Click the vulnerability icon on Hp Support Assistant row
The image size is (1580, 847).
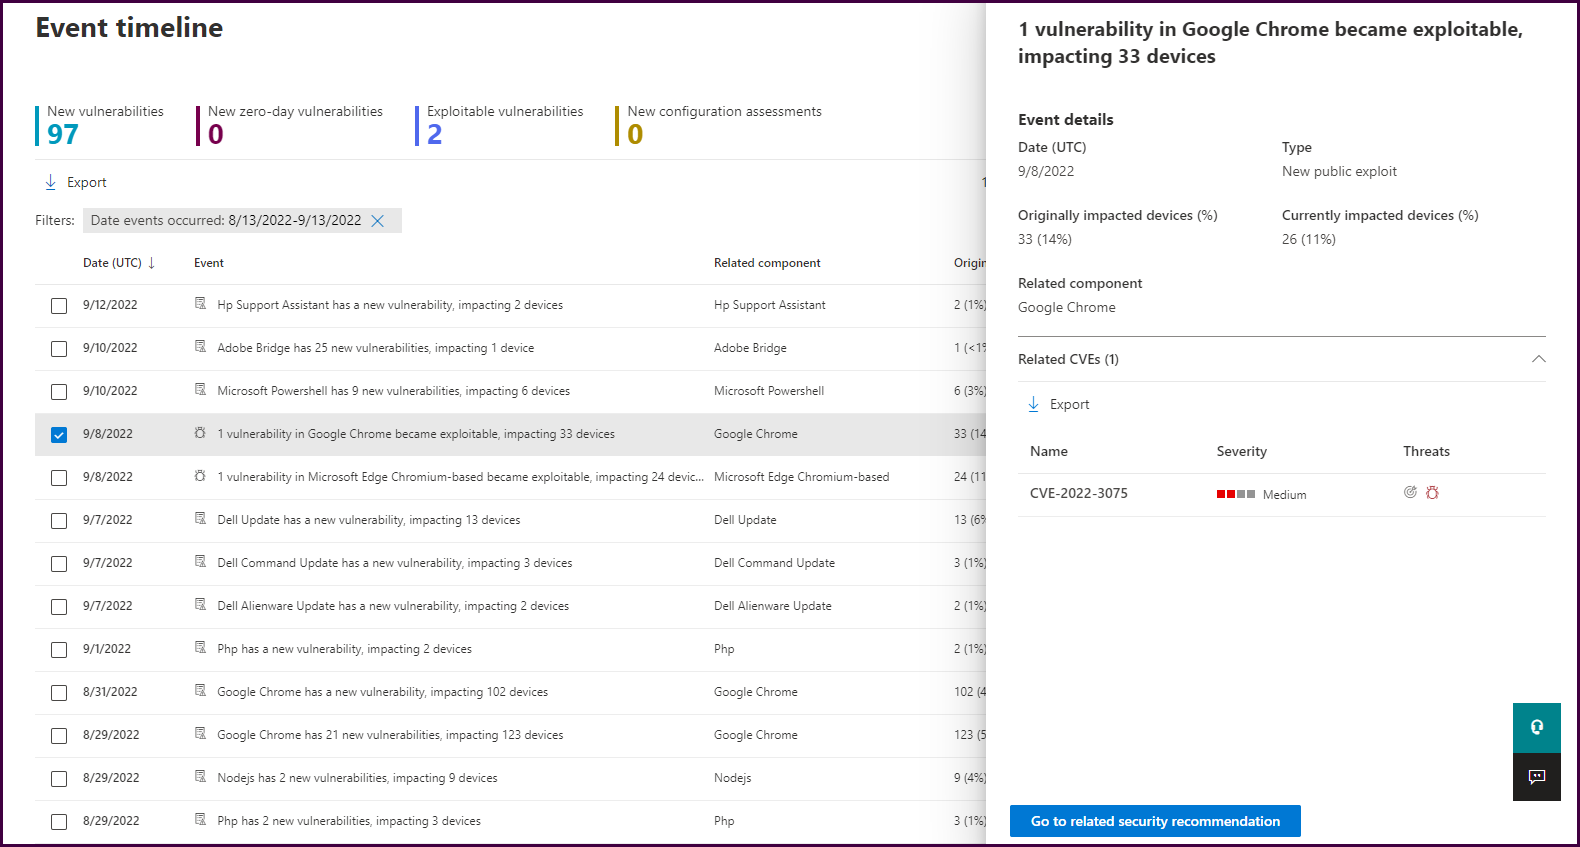[x=200, y=304]
